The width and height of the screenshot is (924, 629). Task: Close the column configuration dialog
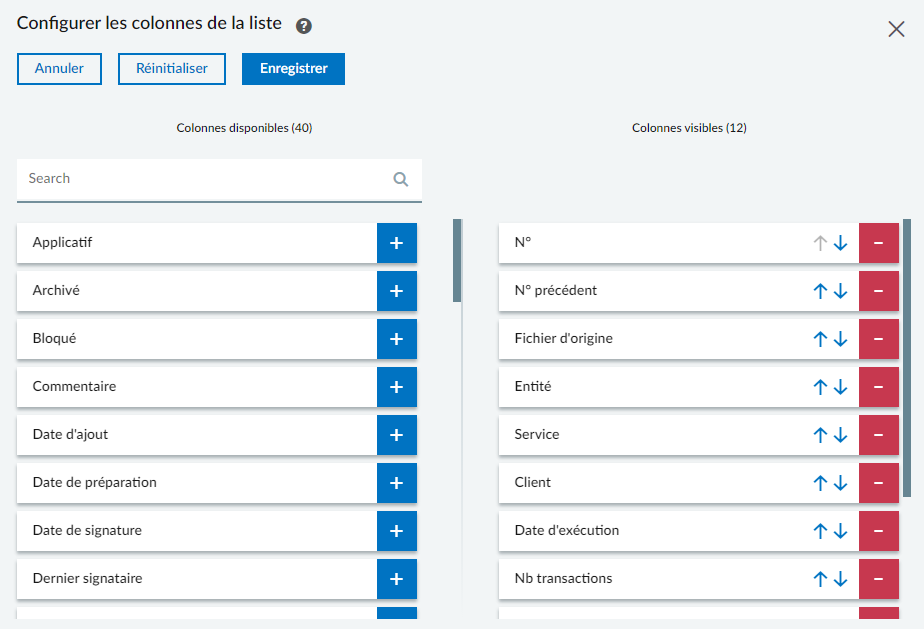point(896,29)
